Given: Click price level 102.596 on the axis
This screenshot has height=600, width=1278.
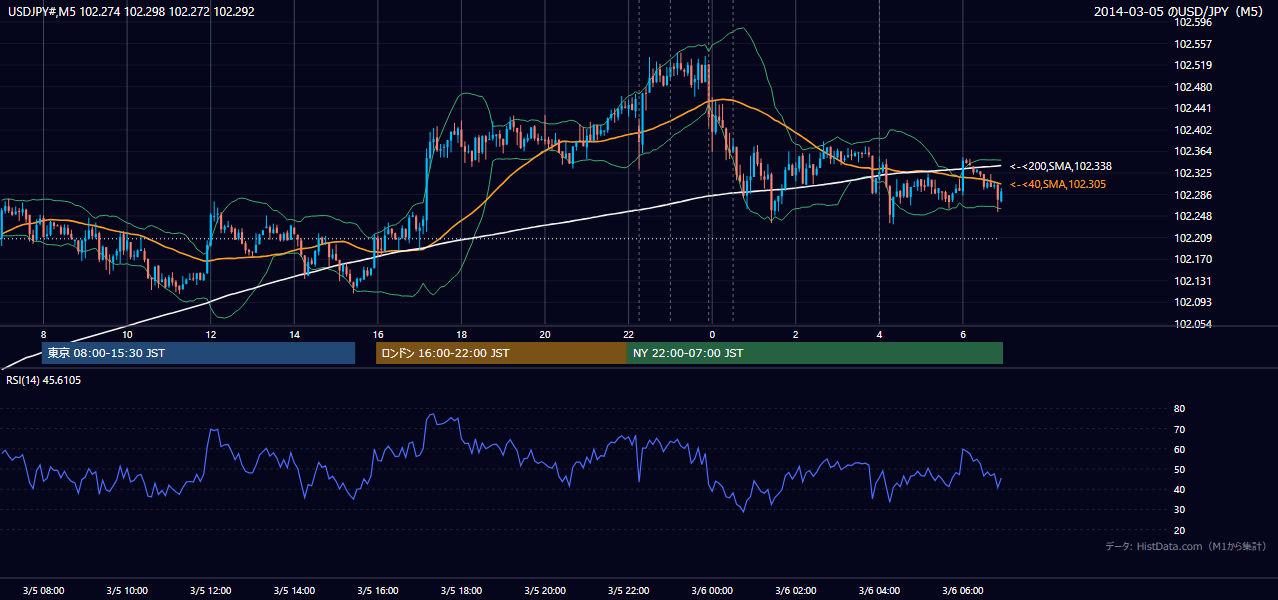Looking at the screenshot, I should pyautogui.click(x=1191, y=22).
